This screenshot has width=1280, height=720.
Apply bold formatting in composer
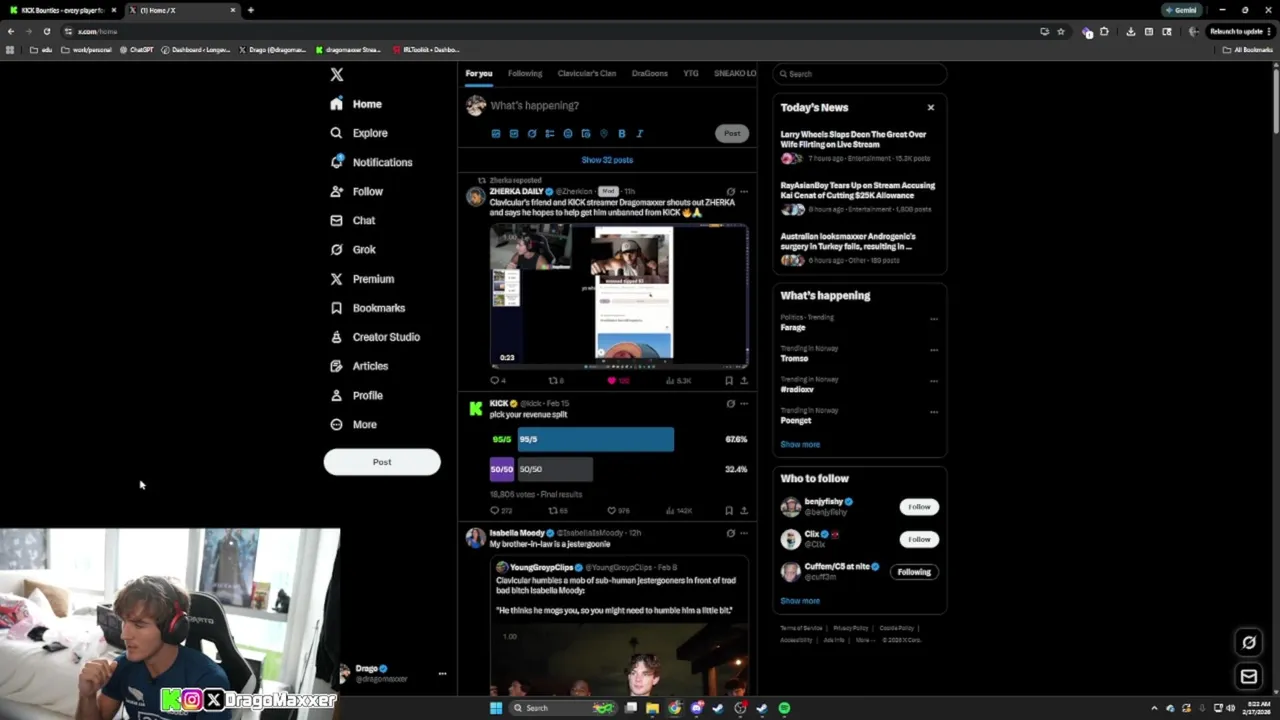(x=622, y=133)
